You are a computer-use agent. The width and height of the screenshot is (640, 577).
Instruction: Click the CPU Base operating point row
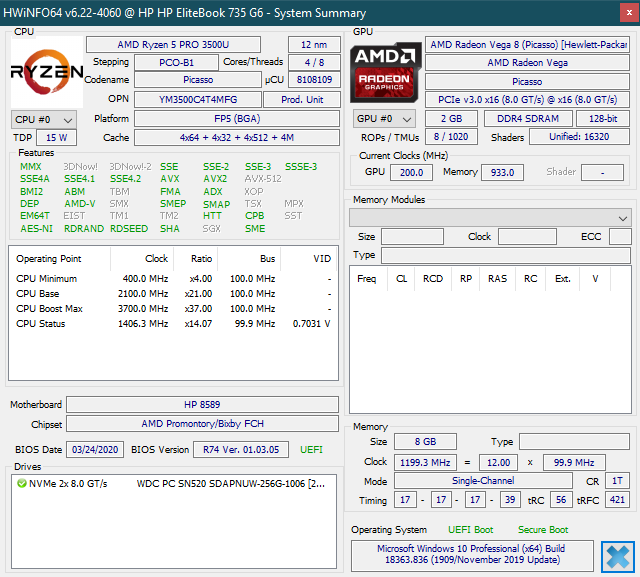(173, 294)
